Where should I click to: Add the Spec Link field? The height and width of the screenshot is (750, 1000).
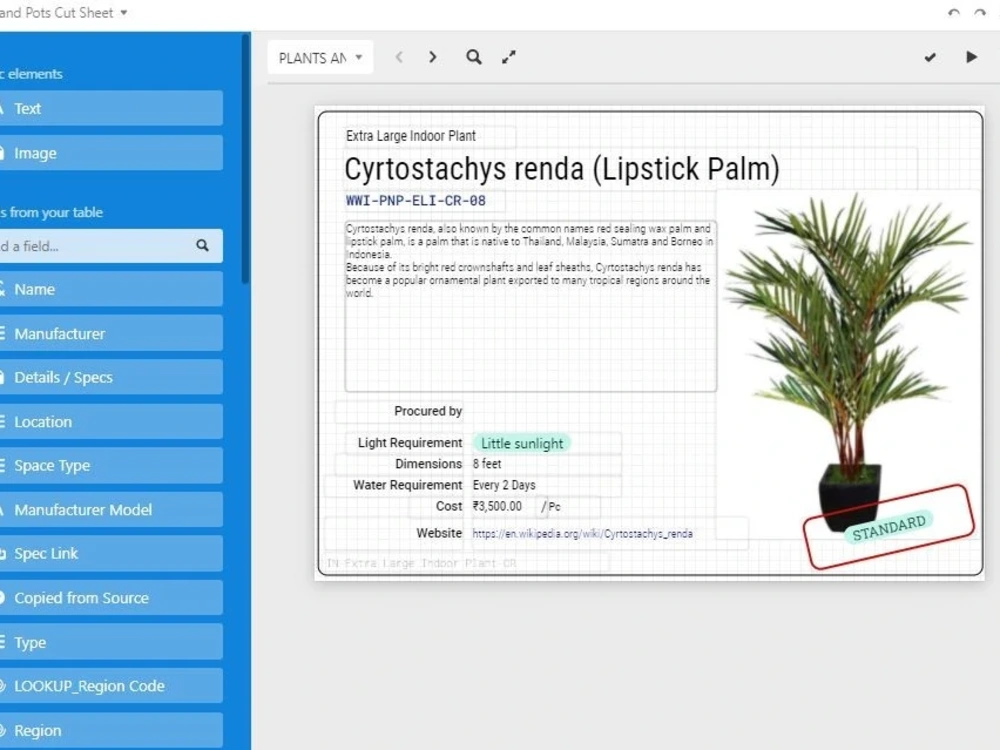[x=111, y=554]
